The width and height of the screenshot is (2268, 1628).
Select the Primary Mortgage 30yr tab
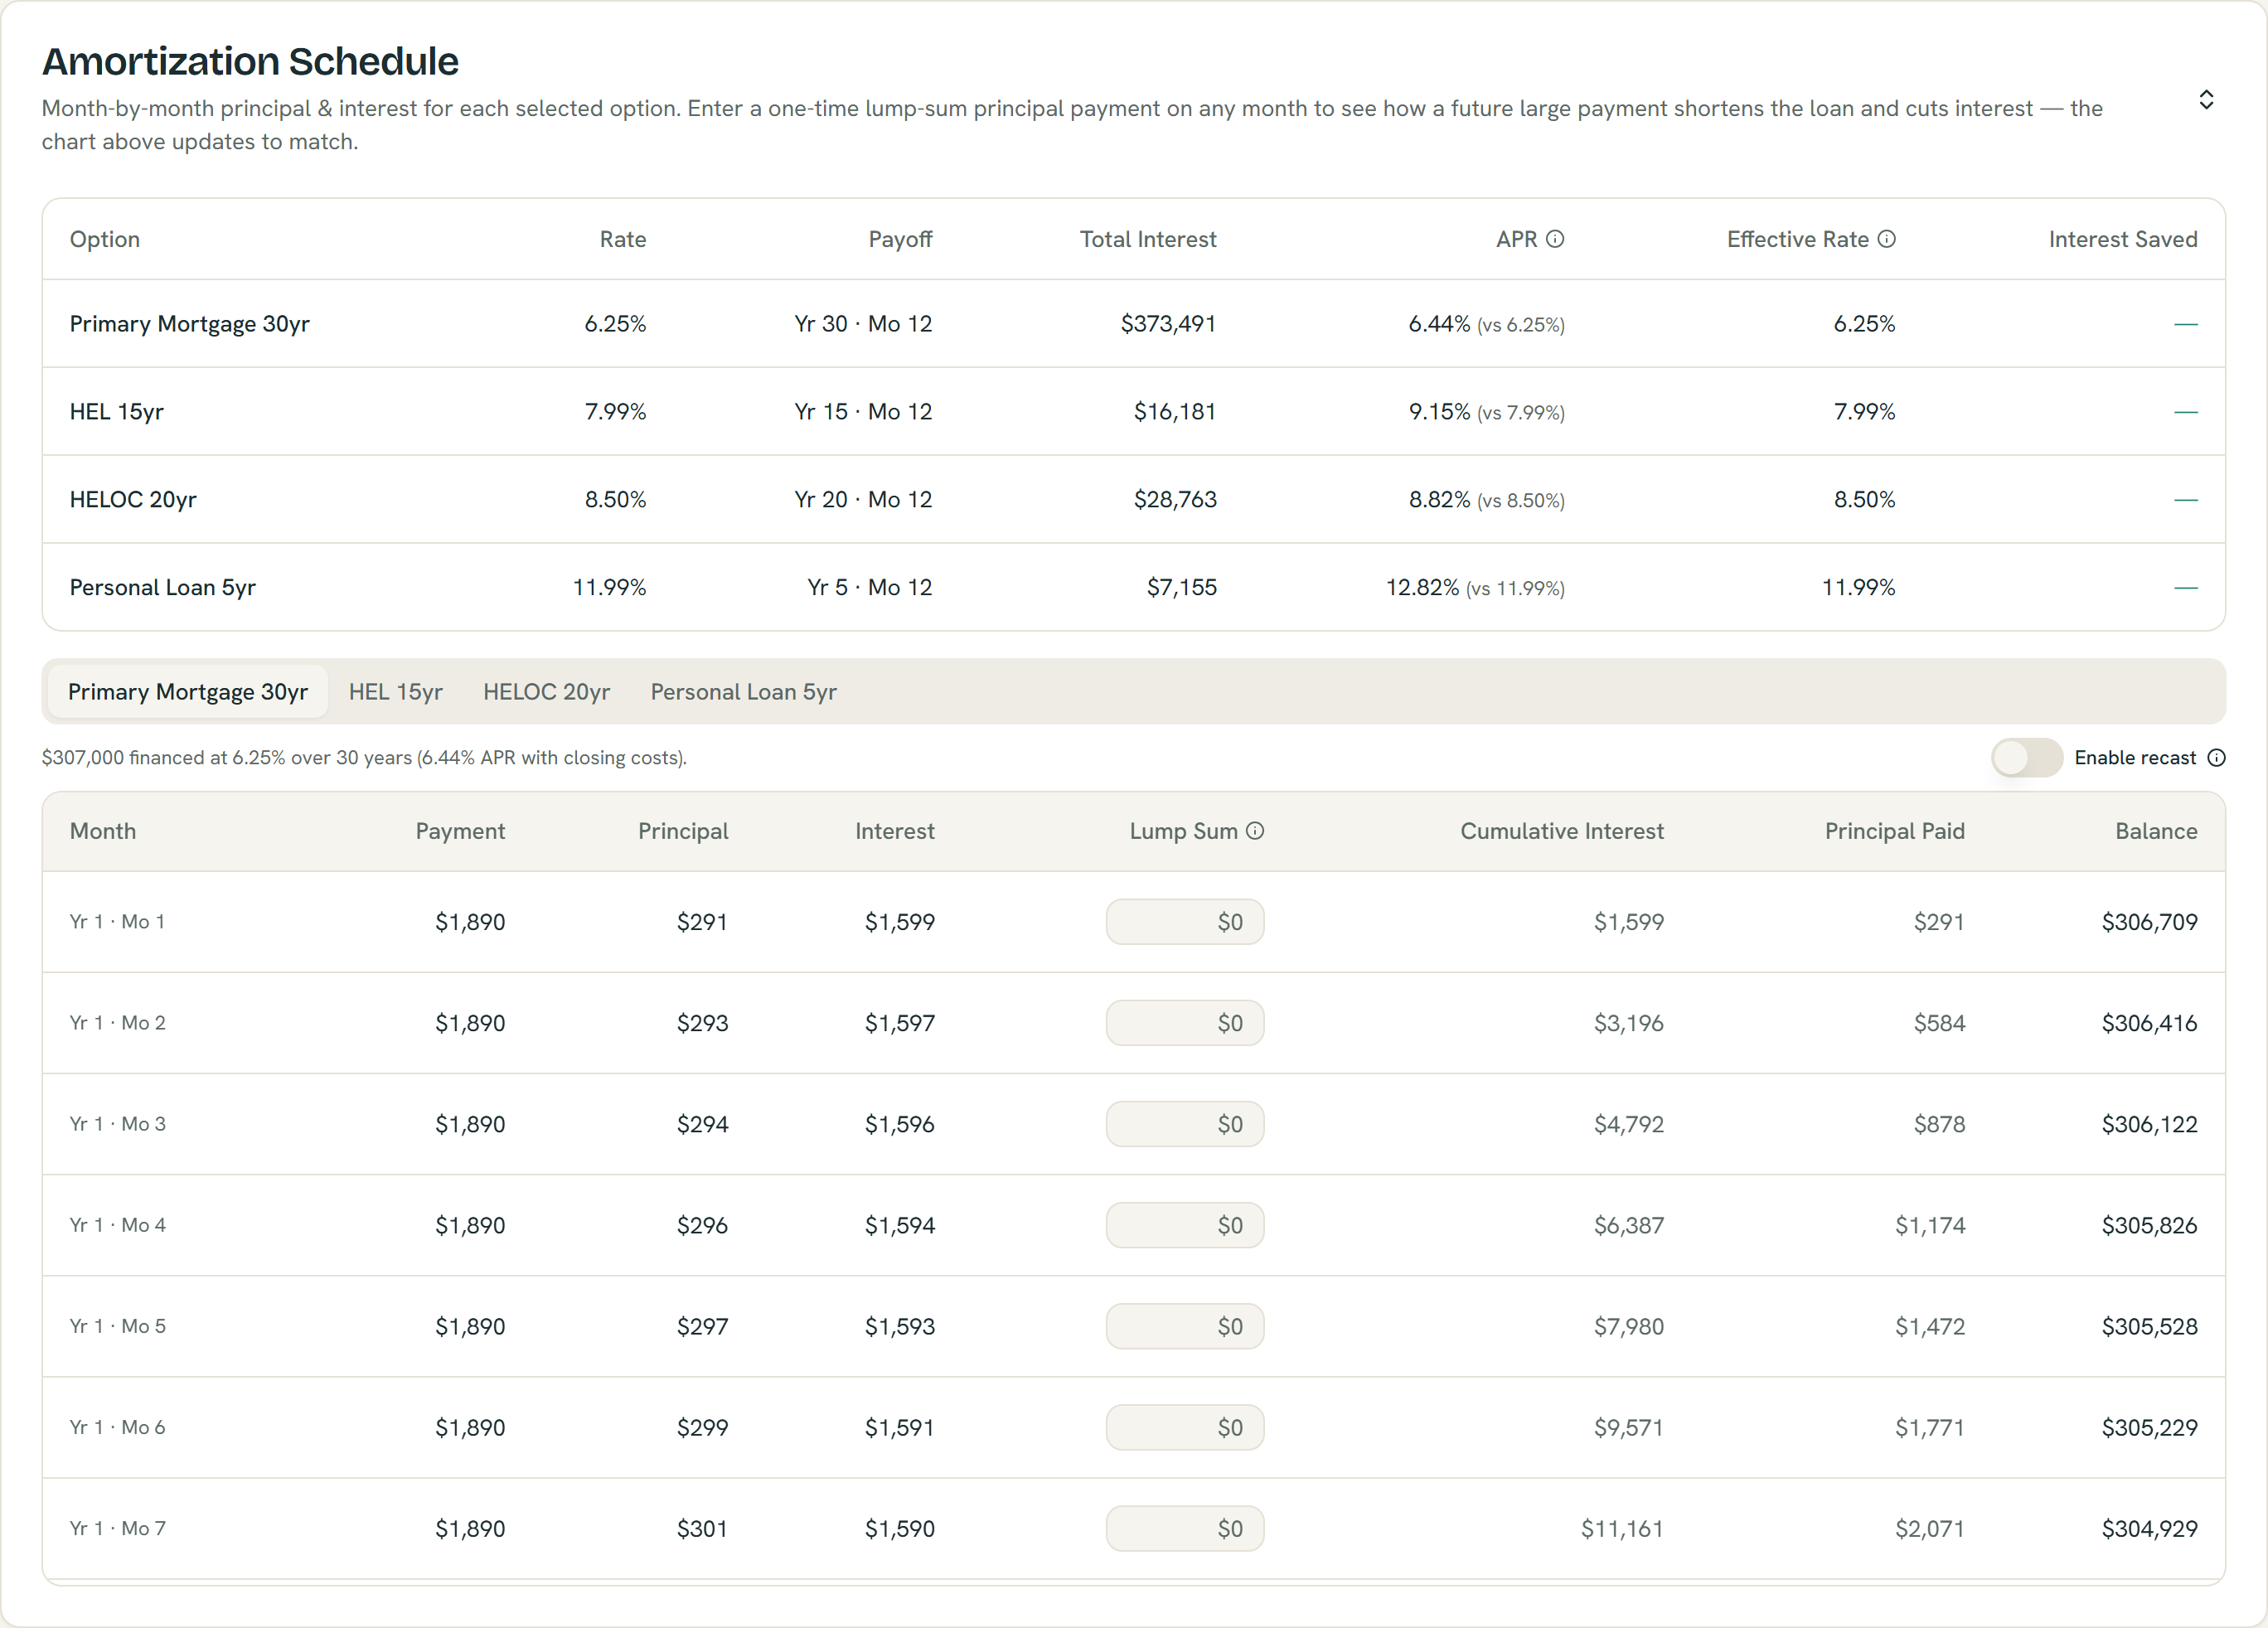188,692
